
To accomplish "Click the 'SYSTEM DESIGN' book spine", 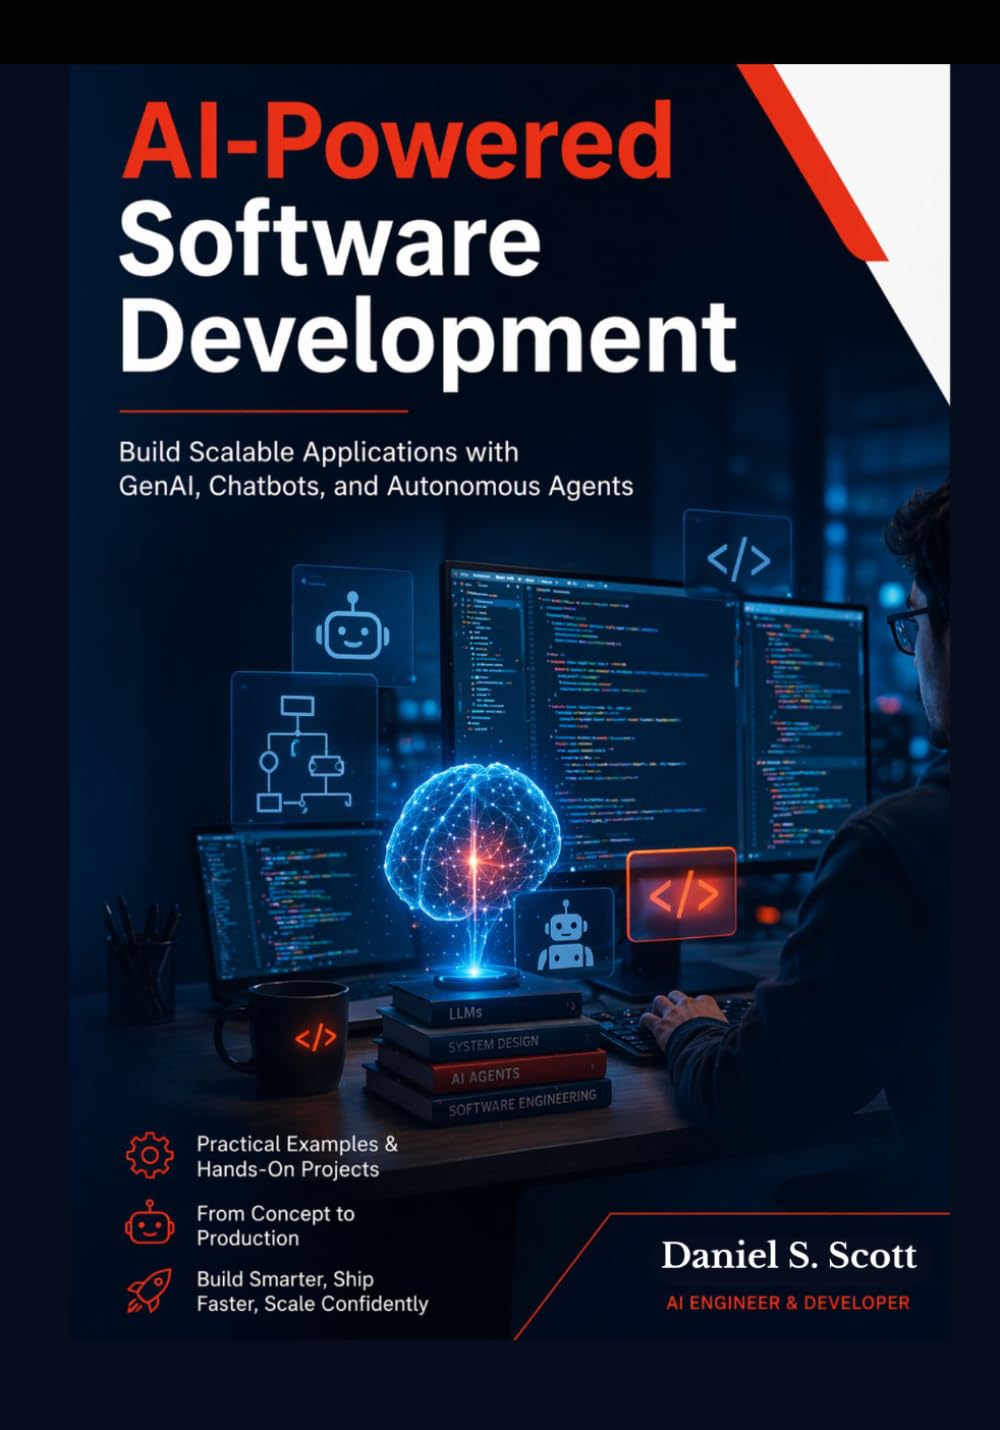I will point(490,1040).
